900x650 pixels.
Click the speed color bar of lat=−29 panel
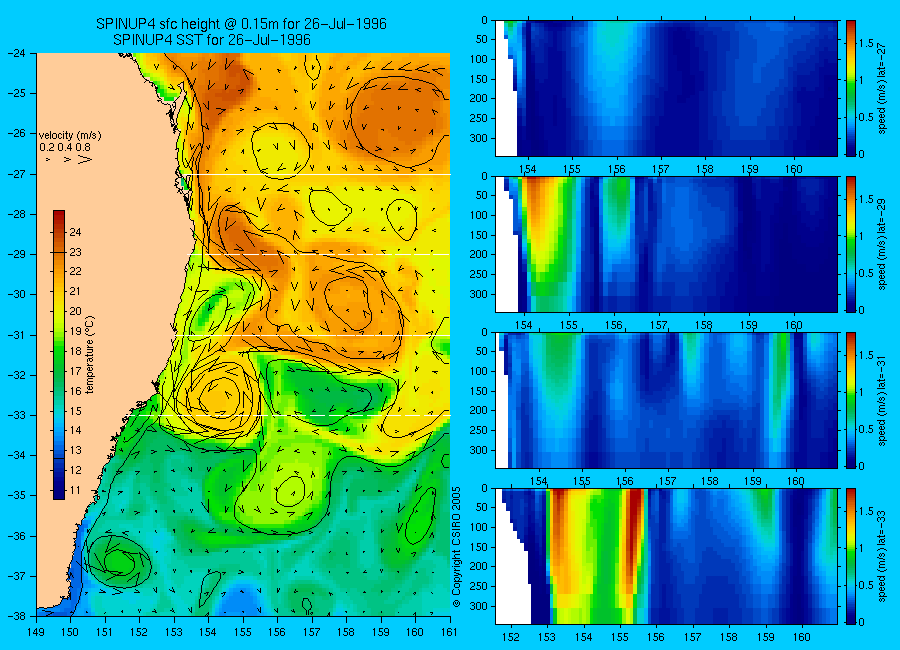coord(850,244)
